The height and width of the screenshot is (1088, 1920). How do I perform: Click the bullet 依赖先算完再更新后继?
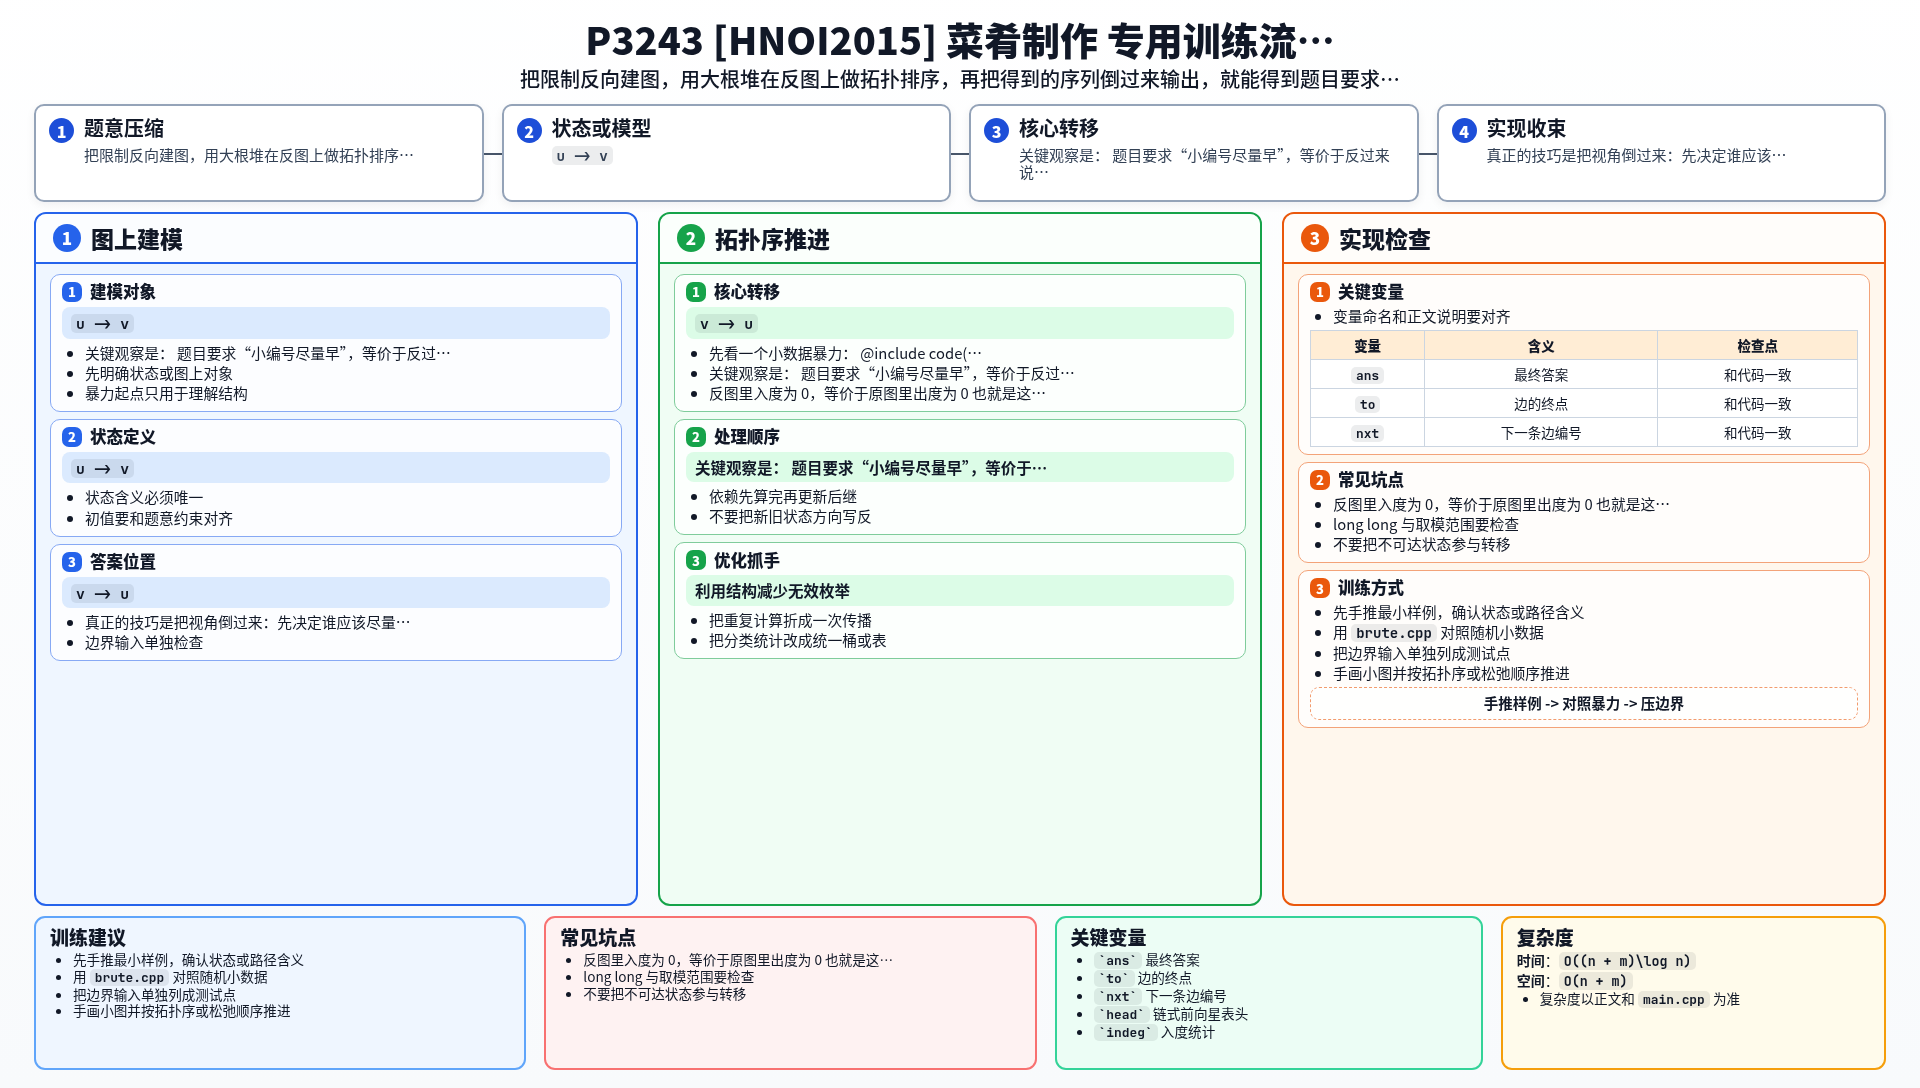coord(783,497)
